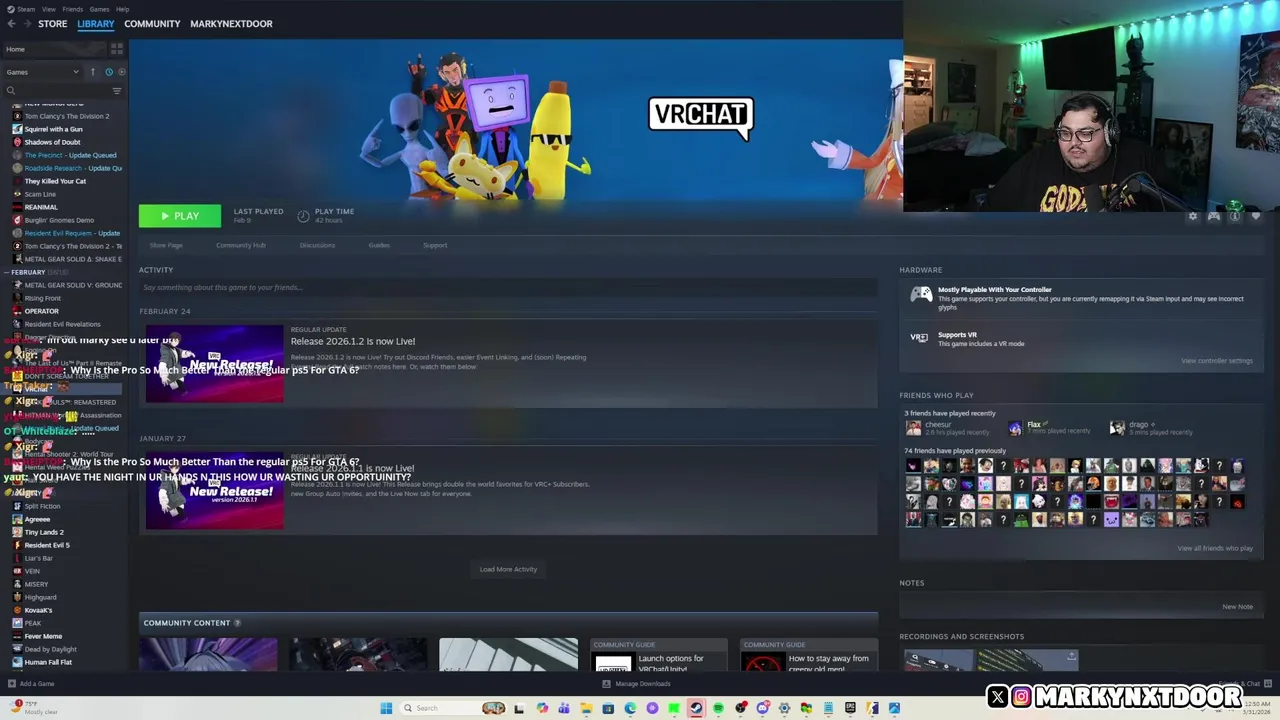Open the Store Page link
This screenshot has height=720, width=1280.
[166, 245]
